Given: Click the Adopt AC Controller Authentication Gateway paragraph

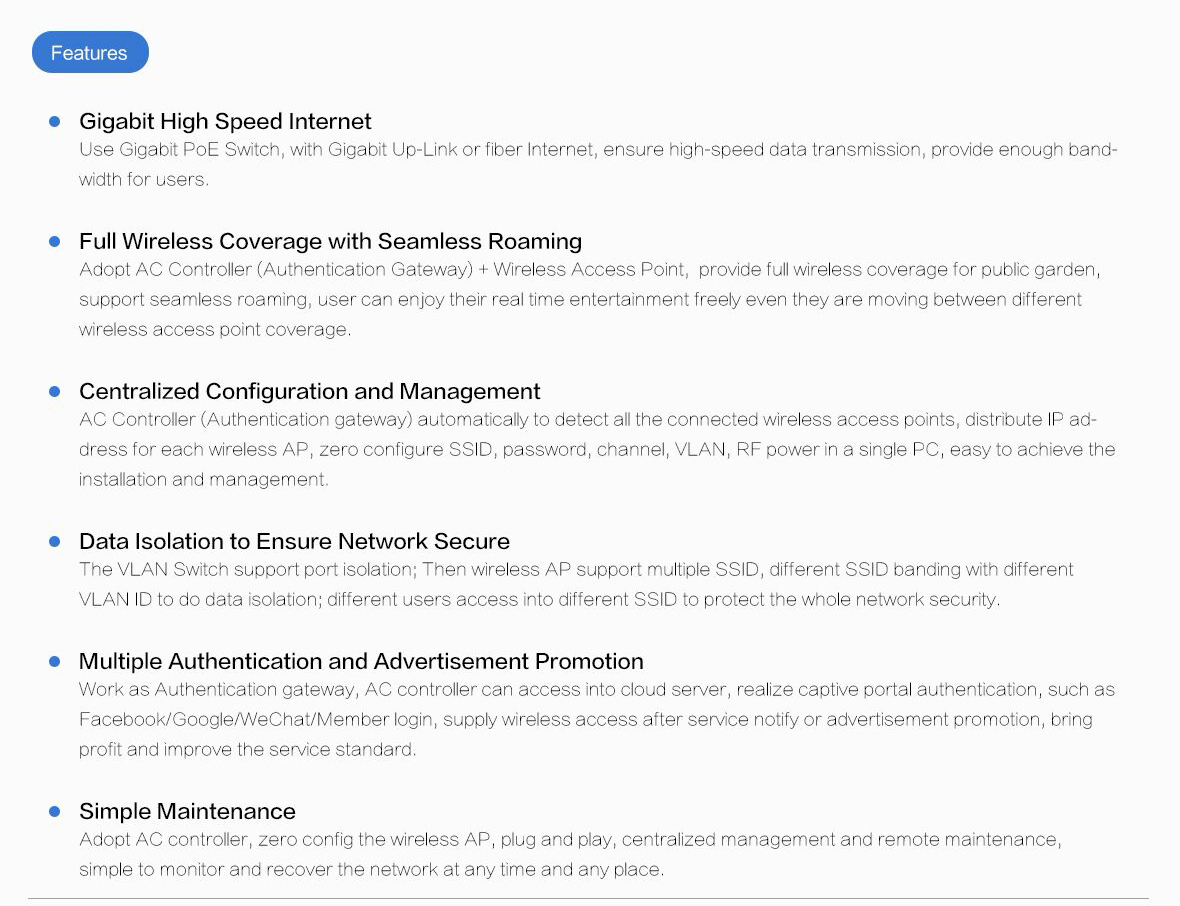Looking at the screenshot, I should (590, 299).
